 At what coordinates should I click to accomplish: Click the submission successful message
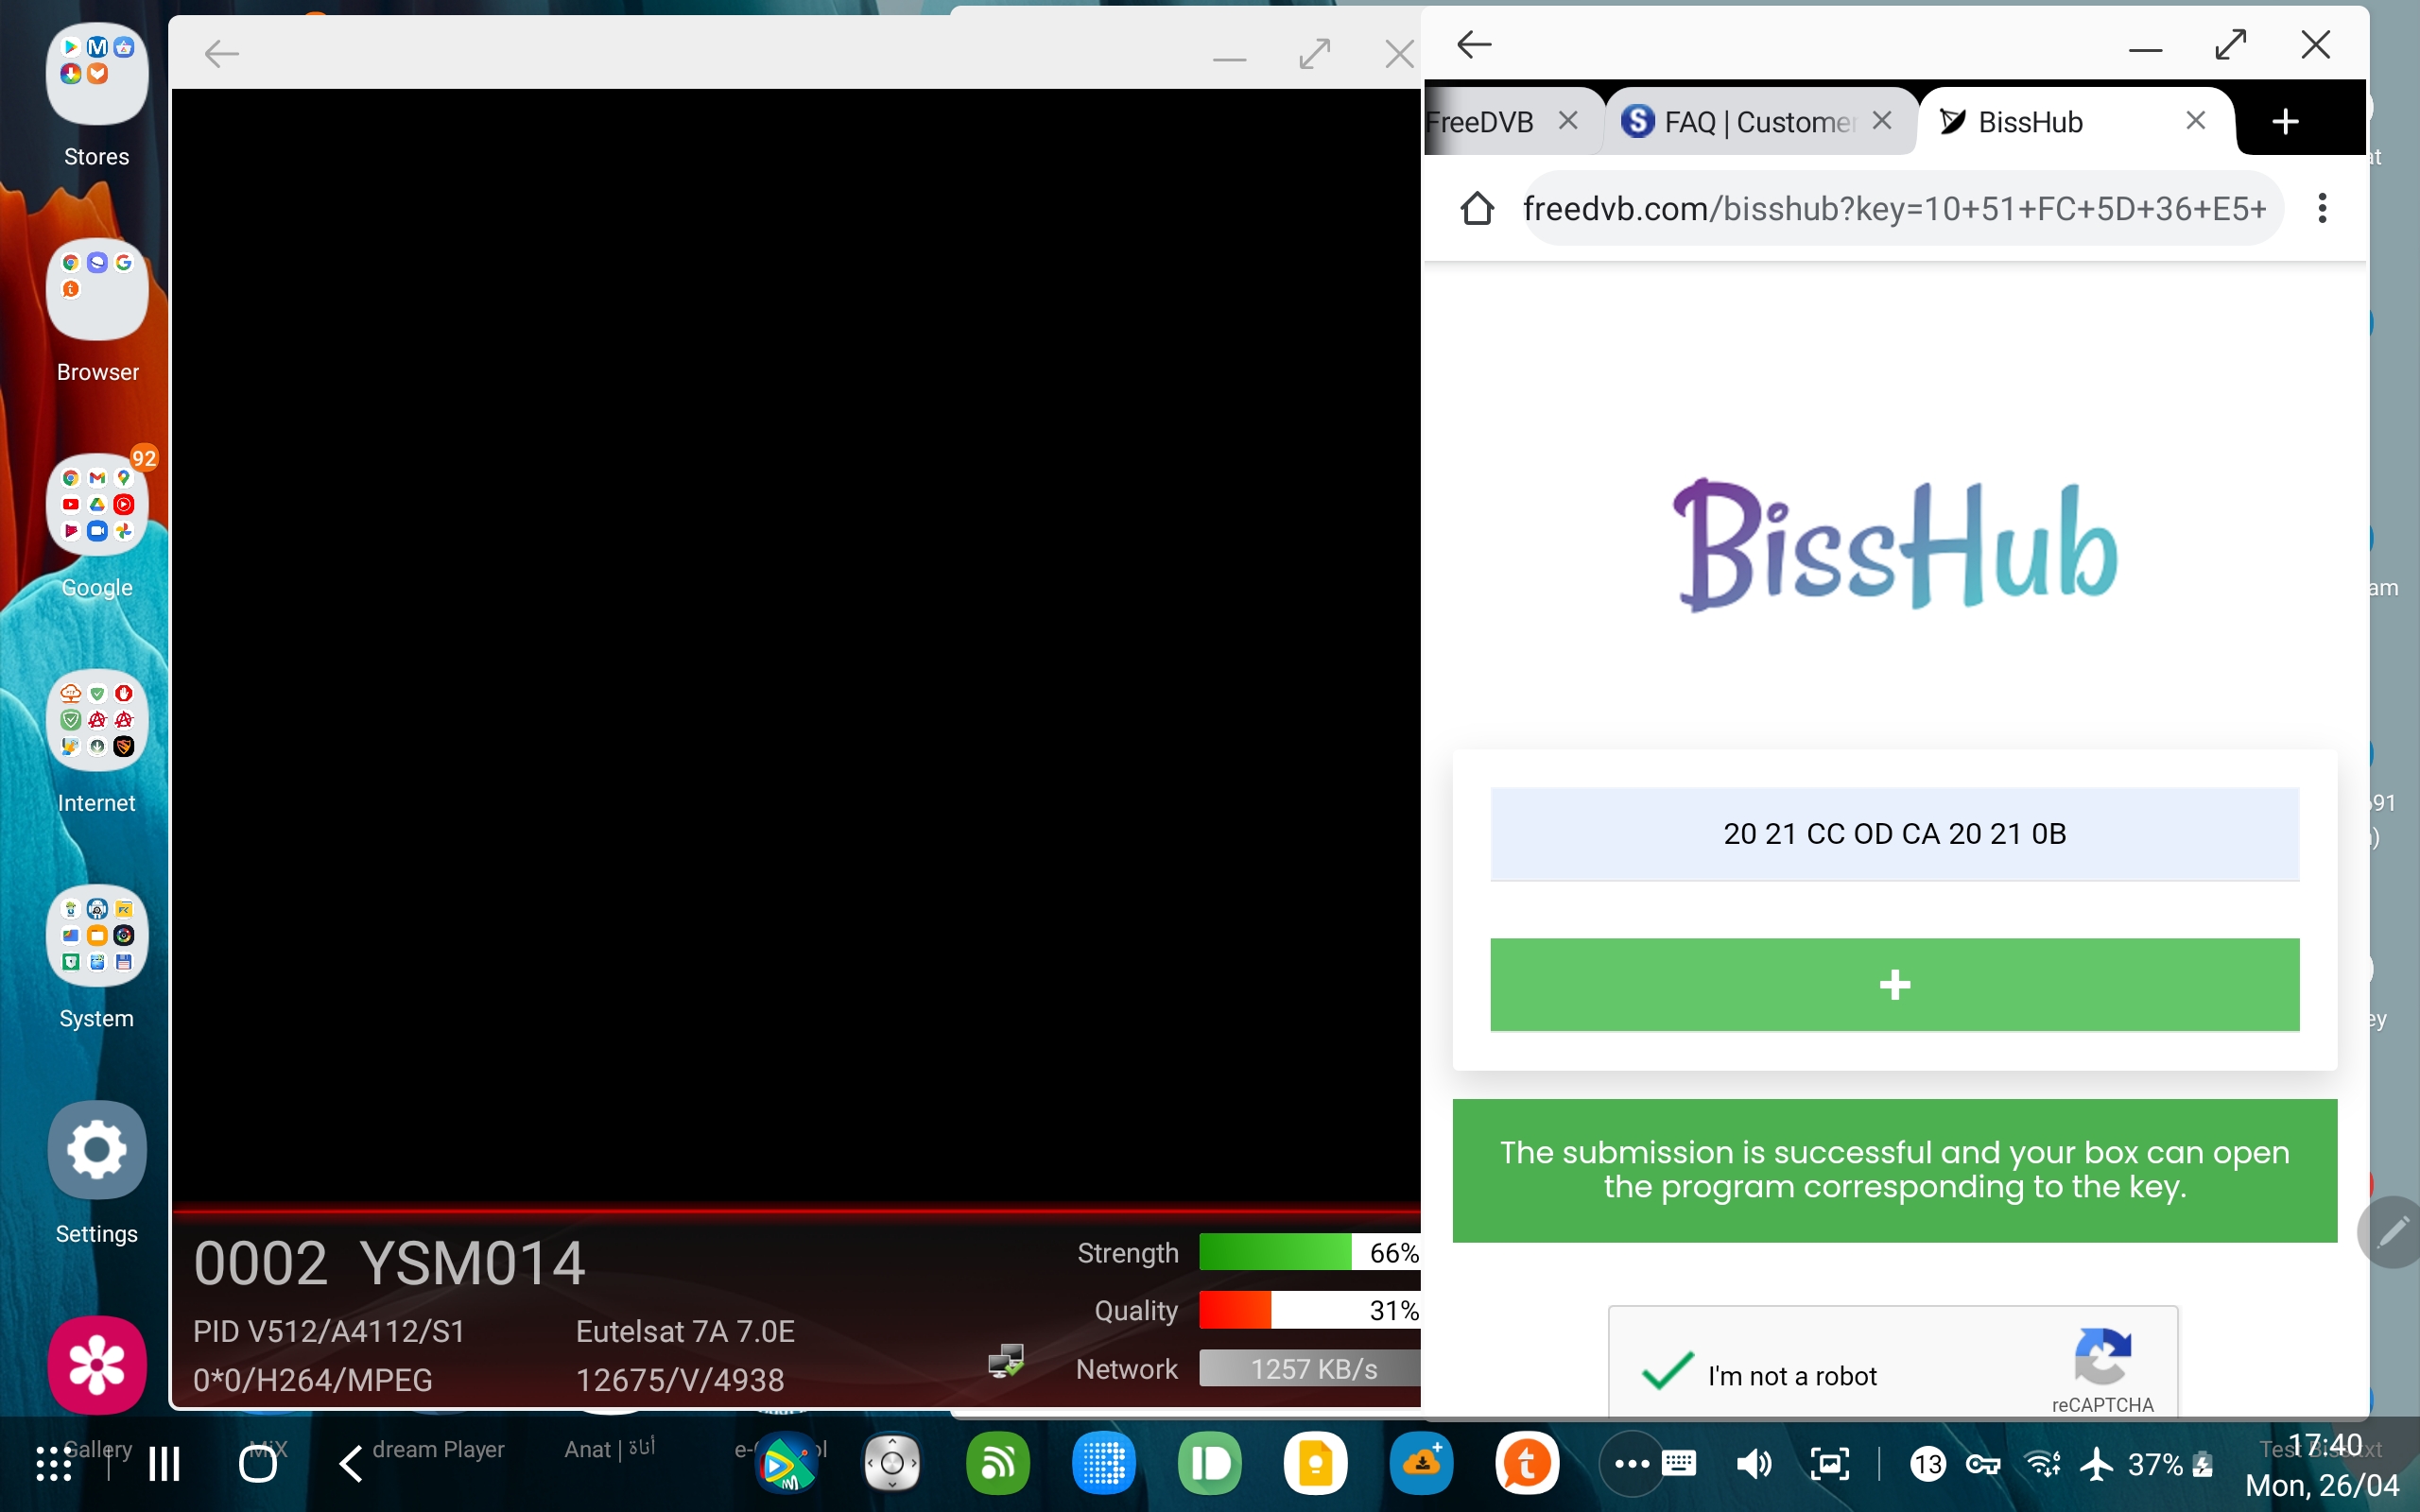click(1894, 1170)
